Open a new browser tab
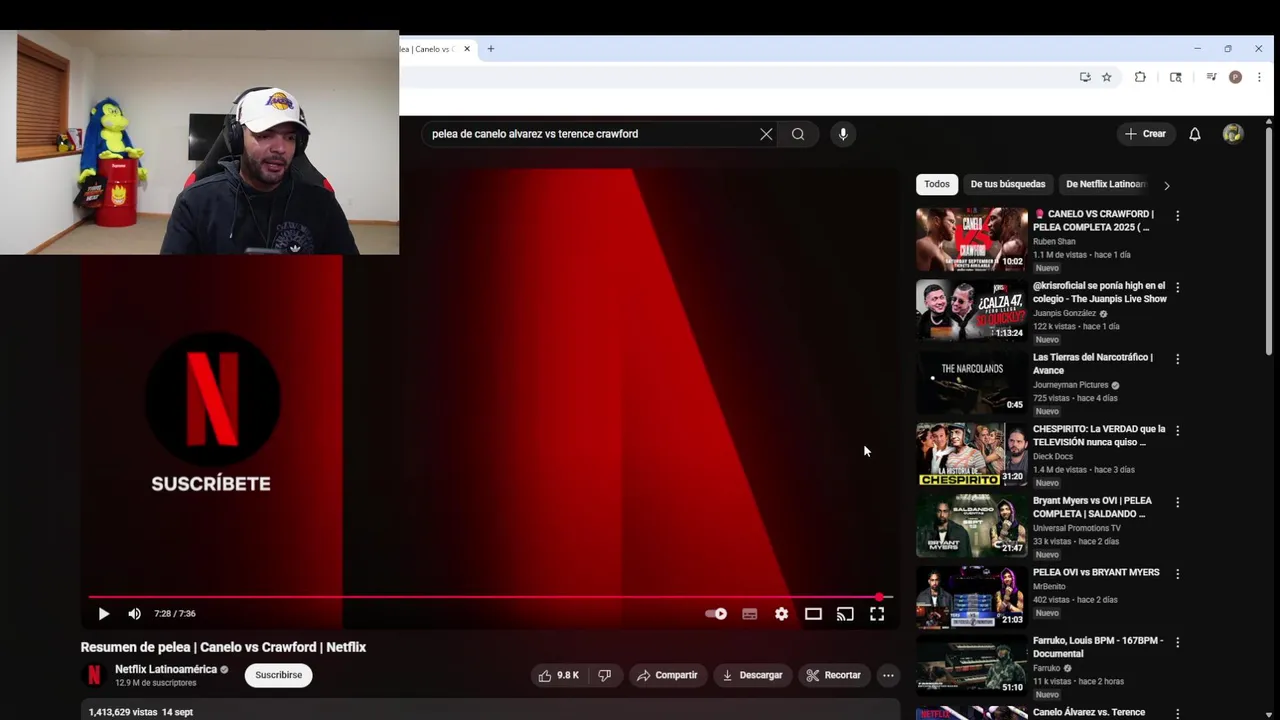This screenshot has width=1280, height=720. [490, 49]
